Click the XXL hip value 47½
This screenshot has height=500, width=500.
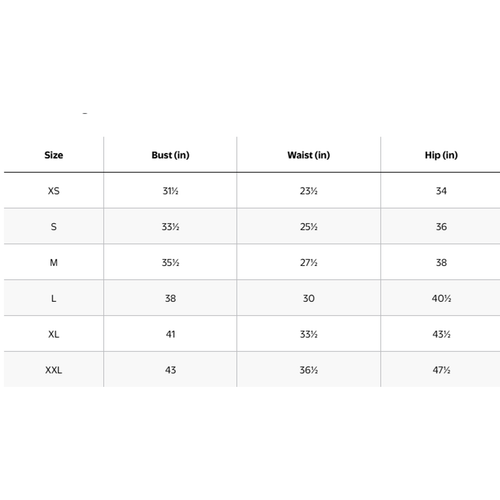click(441, 370)
